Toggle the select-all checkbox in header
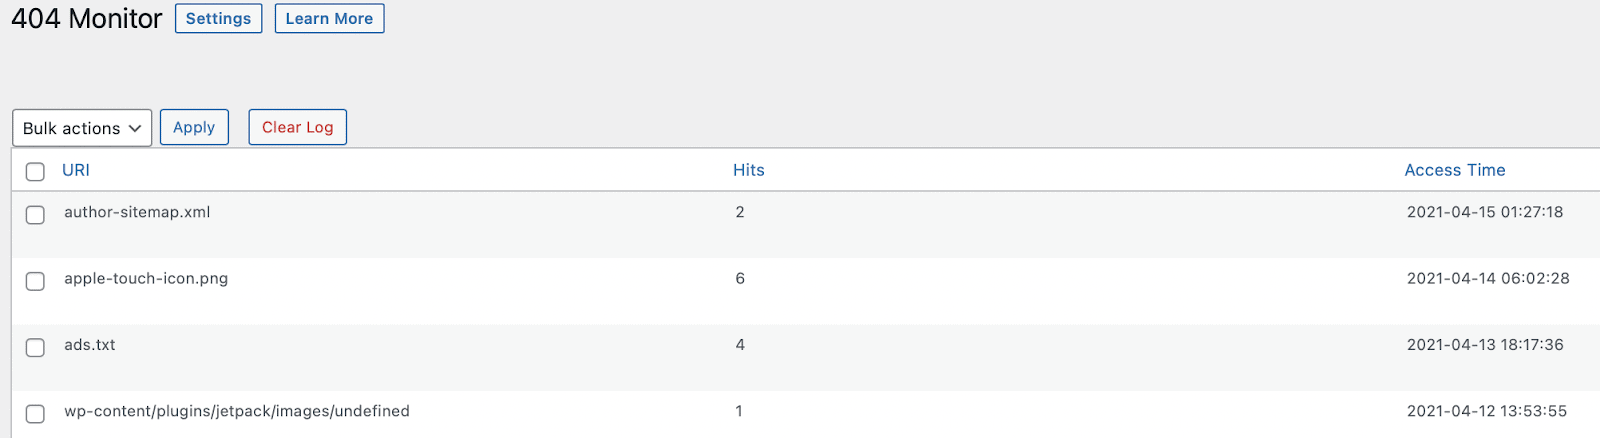Viewport: 1600px width, 438px height. [35, 171]
